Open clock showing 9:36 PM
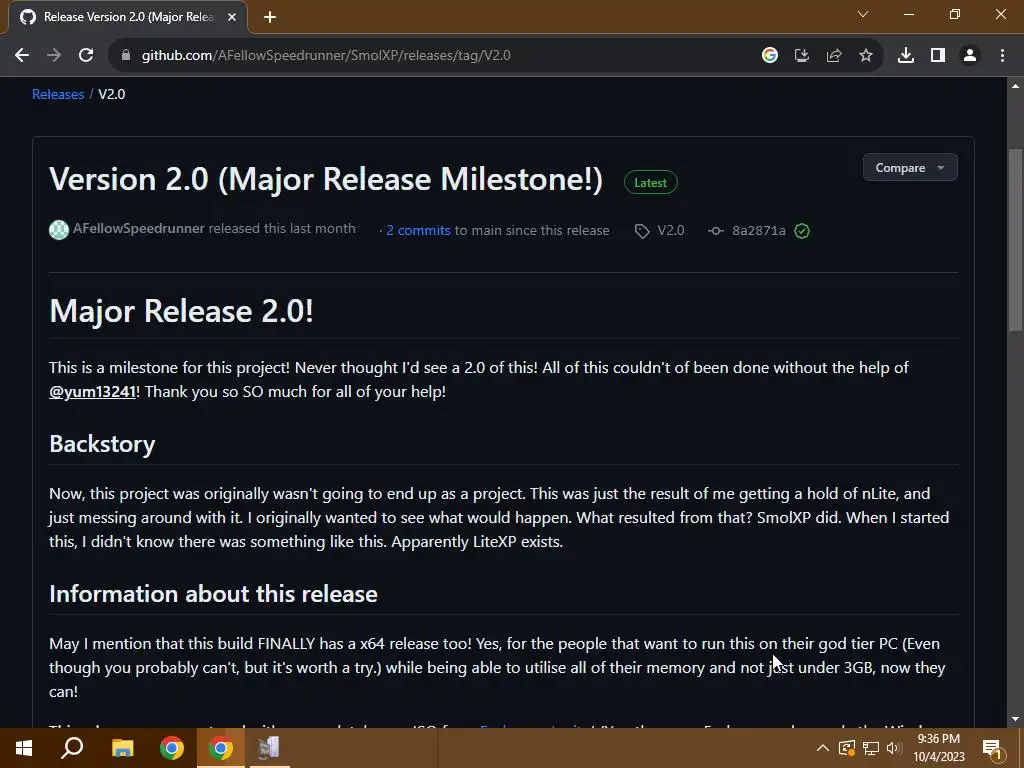The width and height of the screenshot is (1024, 768). pyautogui.click(x=939, y=748)
